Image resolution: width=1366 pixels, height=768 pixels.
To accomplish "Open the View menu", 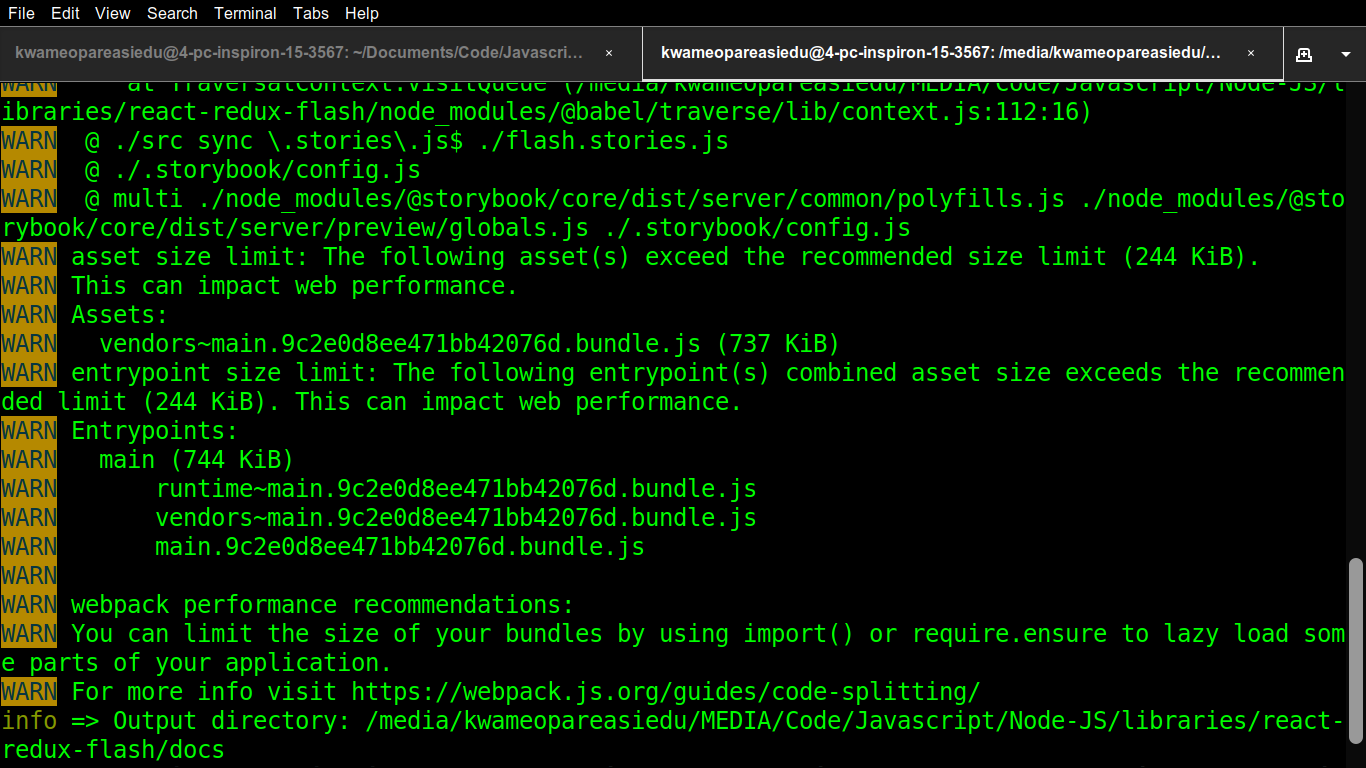I will pyautogui.click(x=113, y=13).
